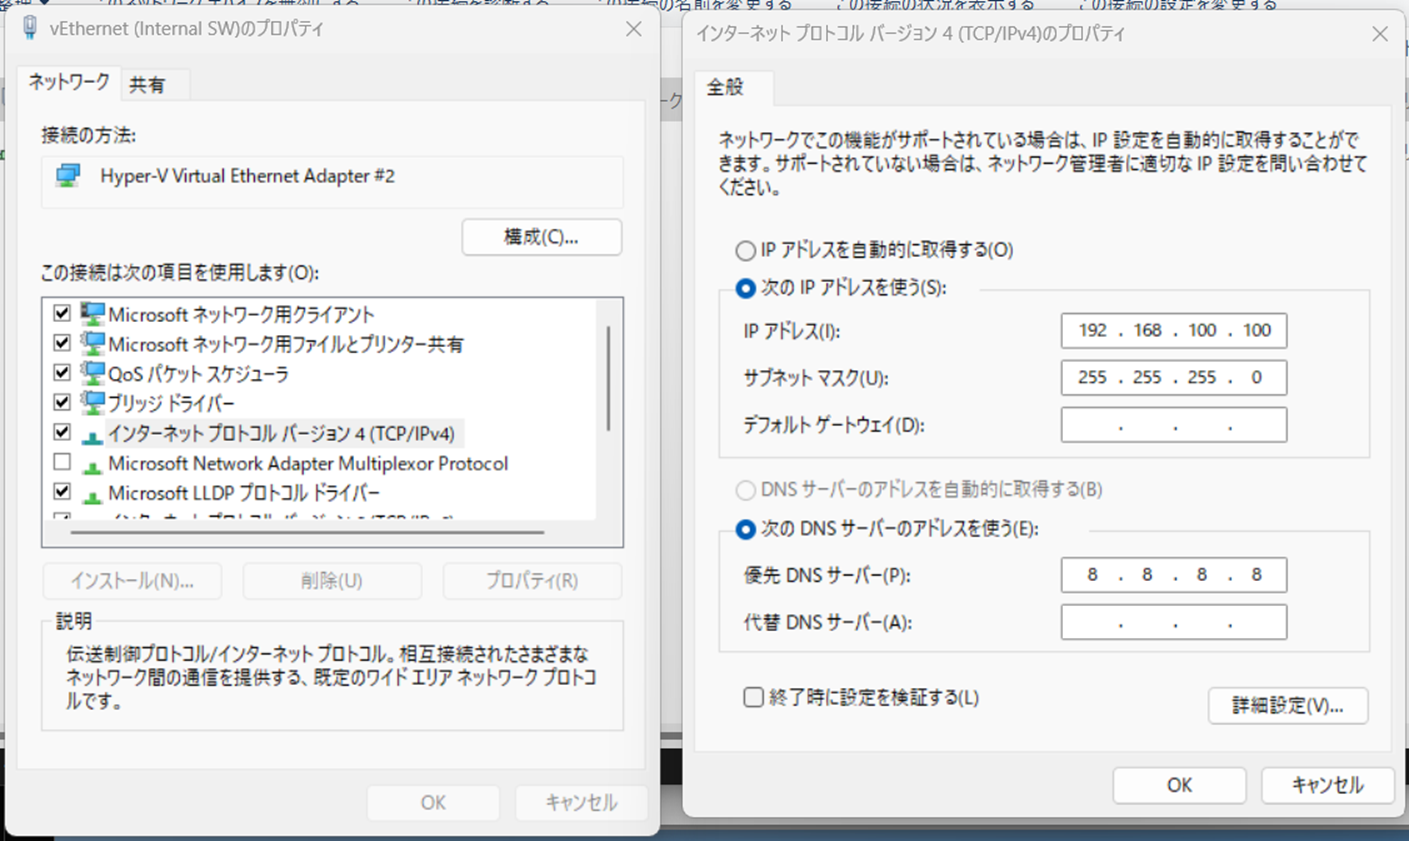Click the TCP/IPv4 protocol icon in list
This screenshot has width=1409, height=841.
pos(92,435)
